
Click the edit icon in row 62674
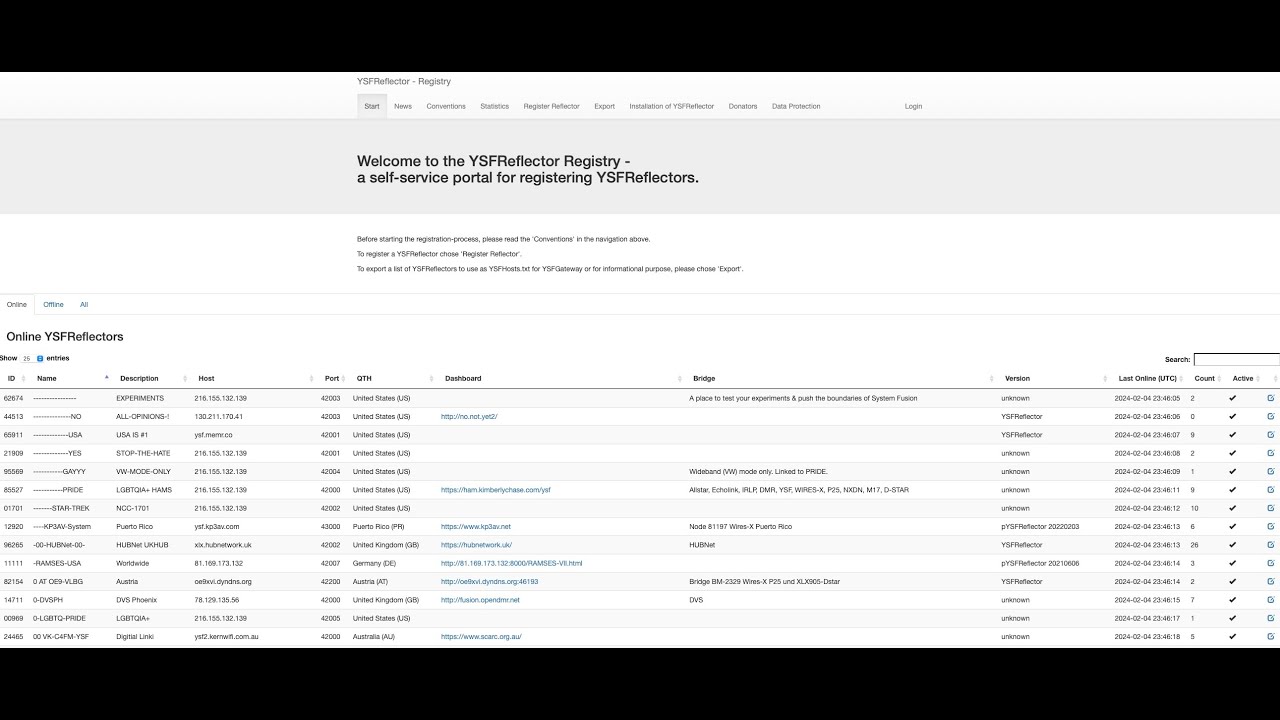click(x=1271, y=398)
